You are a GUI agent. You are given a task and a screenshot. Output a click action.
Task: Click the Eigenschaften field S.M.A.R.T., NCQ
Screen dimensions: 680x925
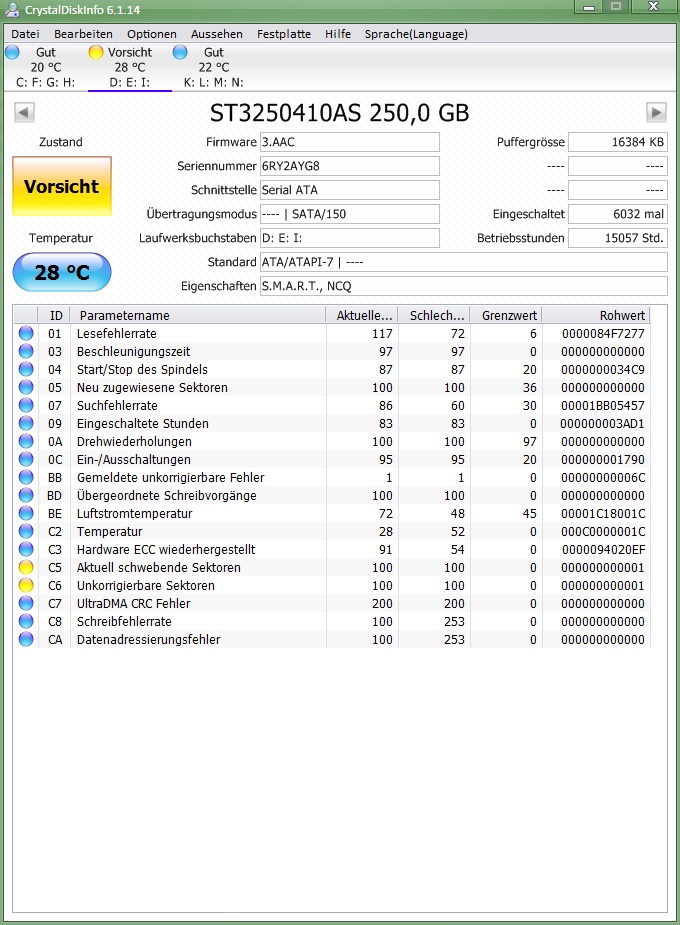464,286
